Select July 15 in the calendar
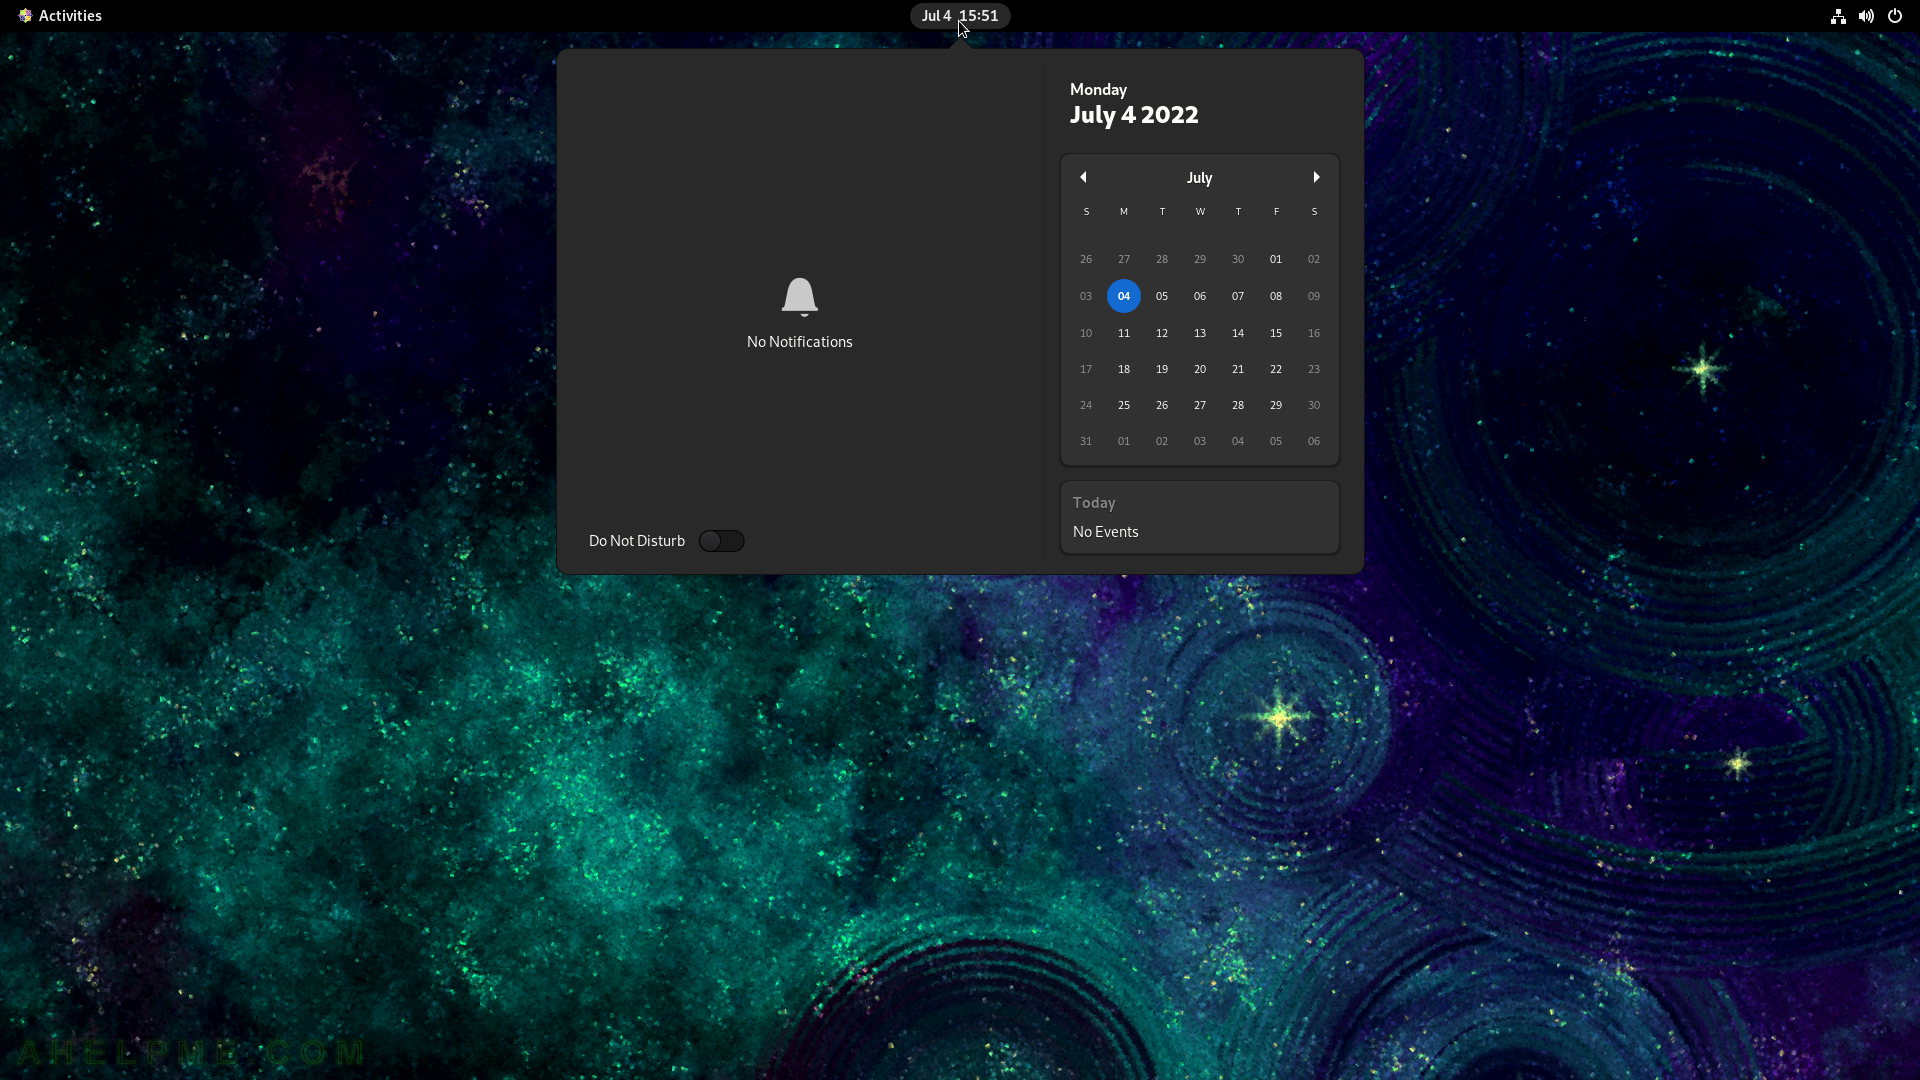 tap(1276, 333)
